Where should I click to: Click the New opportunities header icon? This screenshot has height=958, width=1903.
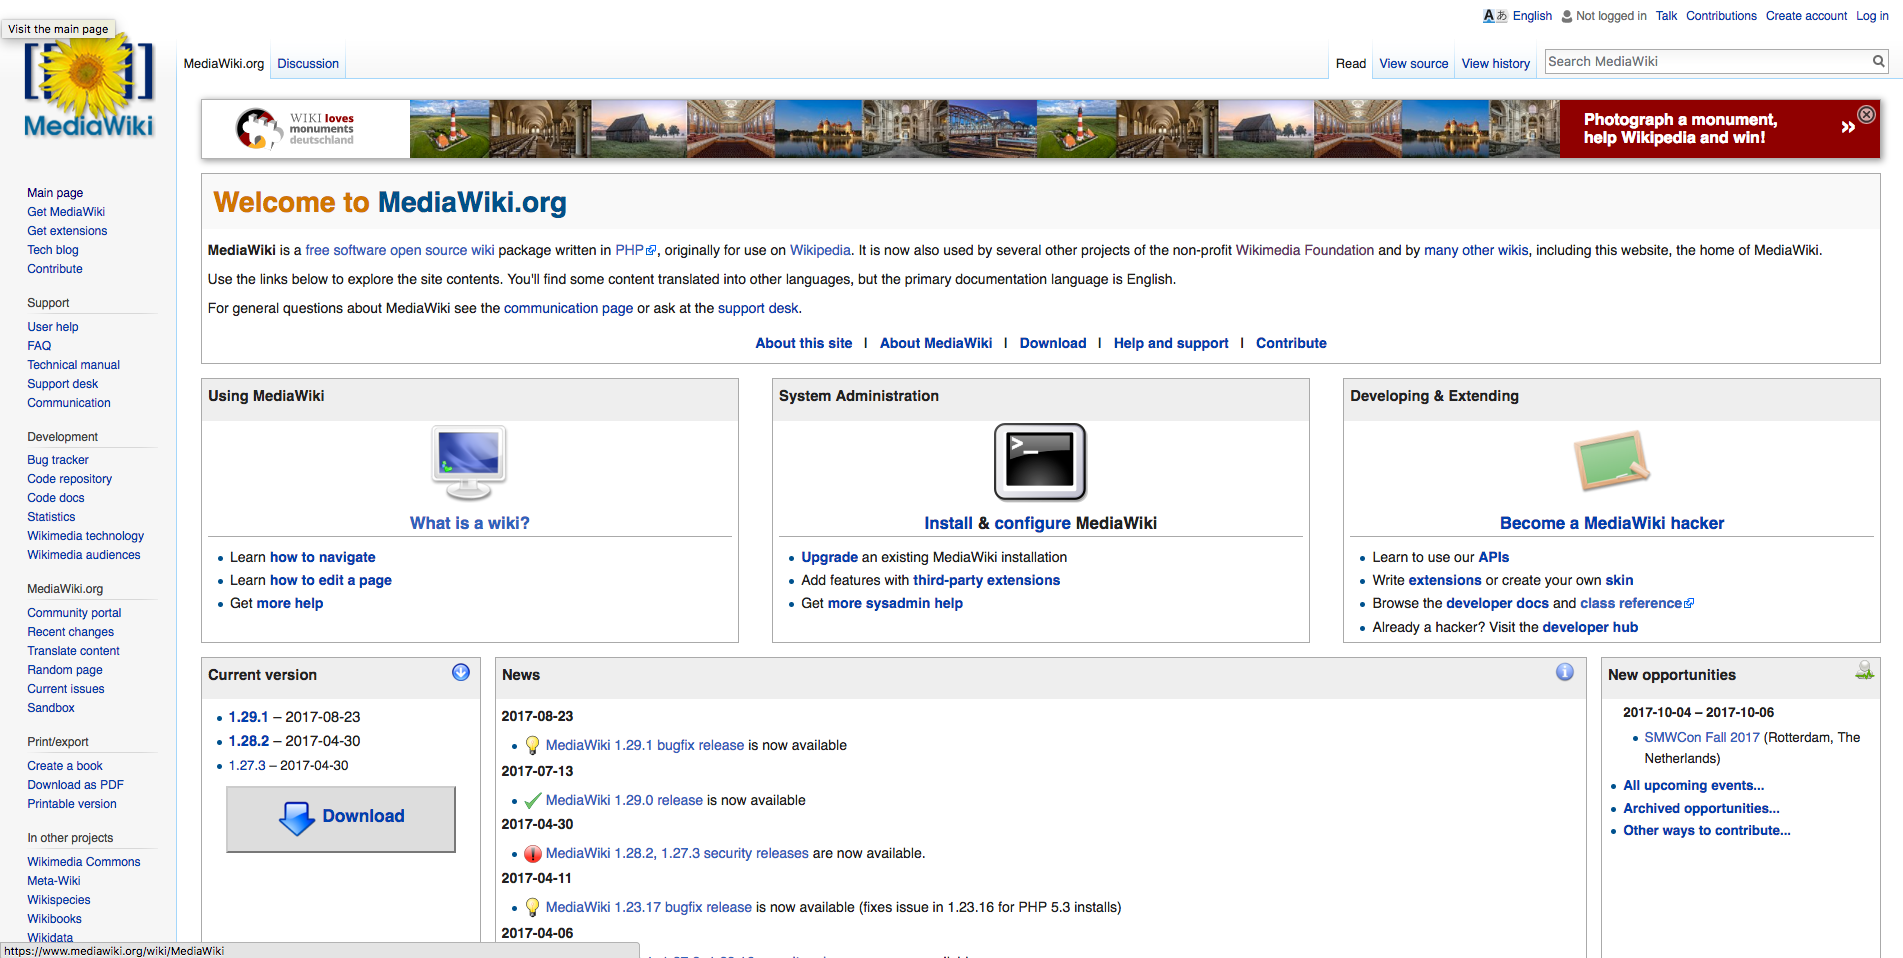[1864, 671]
